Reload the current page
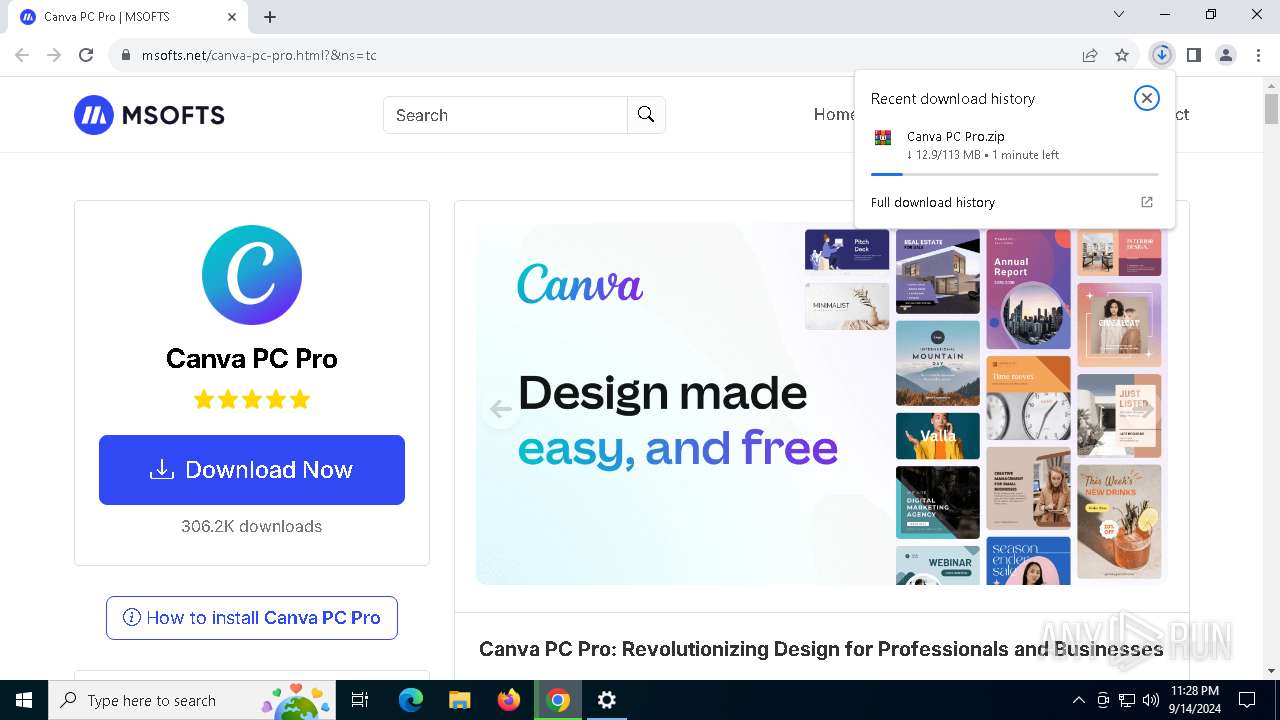1280x720 pixels. [x=86, y=55]
